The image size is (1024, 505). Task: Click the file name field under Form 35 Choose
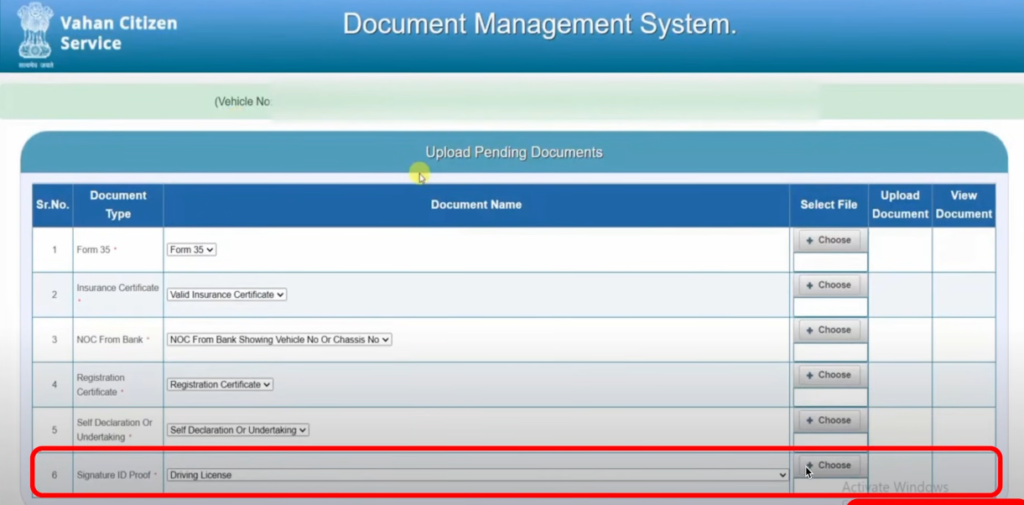click(x=830, y=263)
